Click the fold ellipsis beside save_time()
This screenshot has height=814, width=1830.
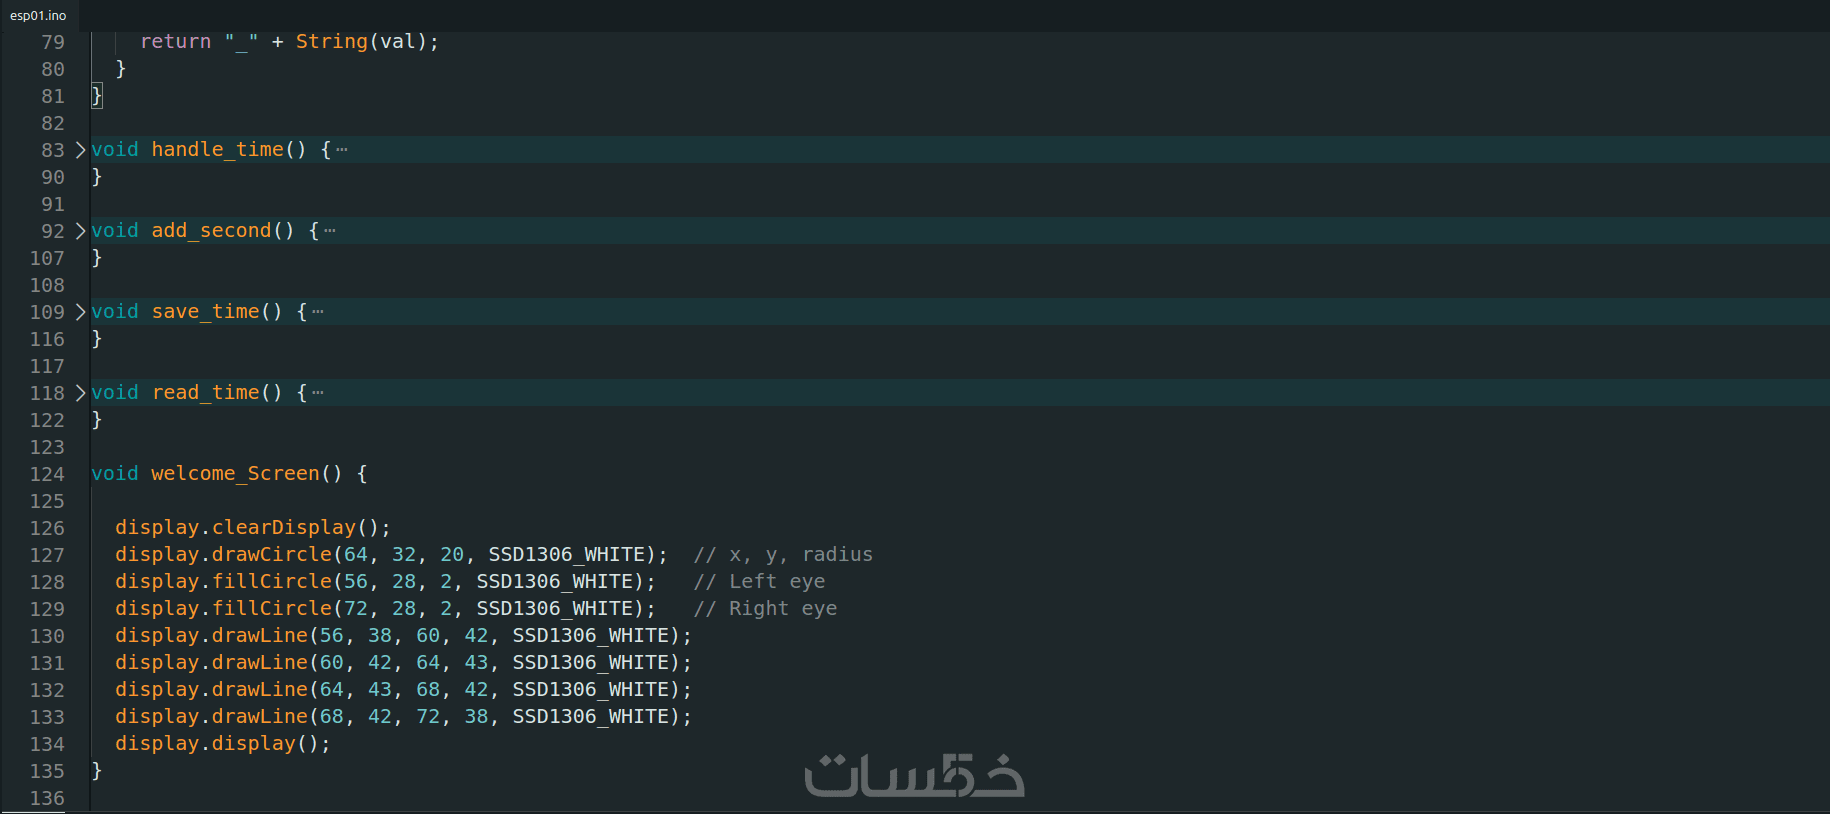318,312
